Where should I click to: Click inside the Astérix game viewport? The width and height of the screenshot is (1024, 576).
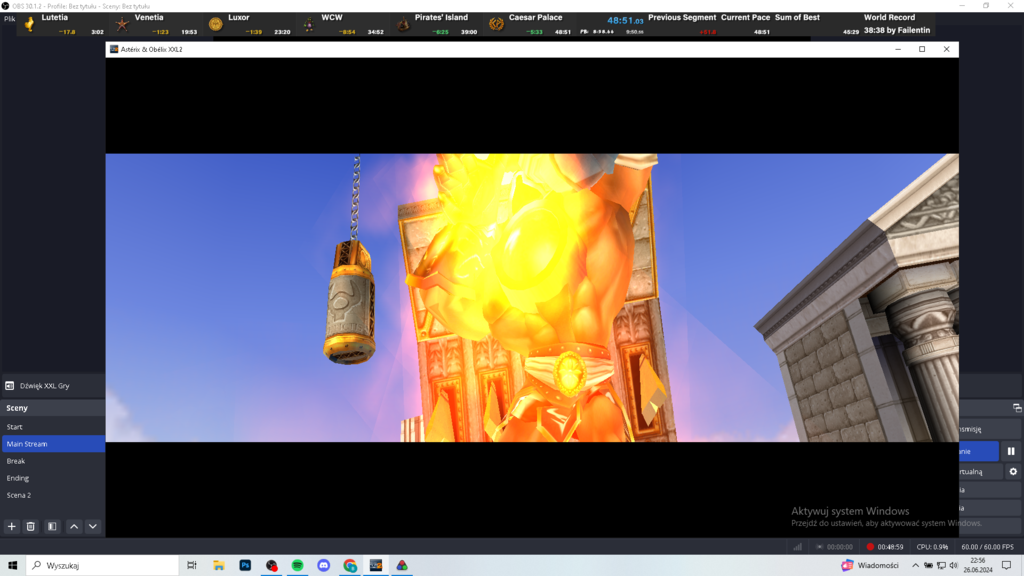(x=532, y=298)
